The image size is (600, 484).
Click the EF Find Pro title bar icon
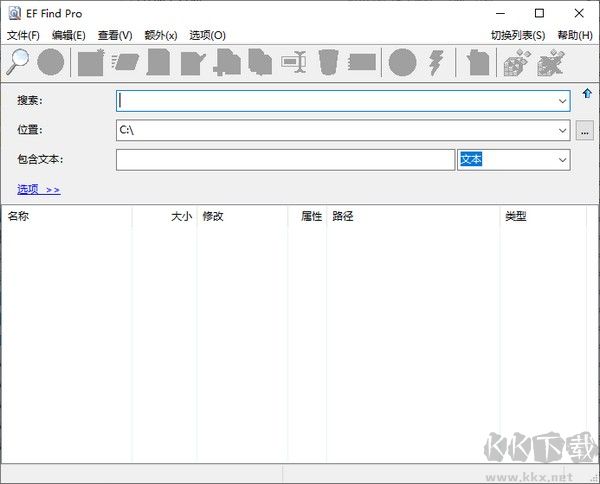point(15,13)
